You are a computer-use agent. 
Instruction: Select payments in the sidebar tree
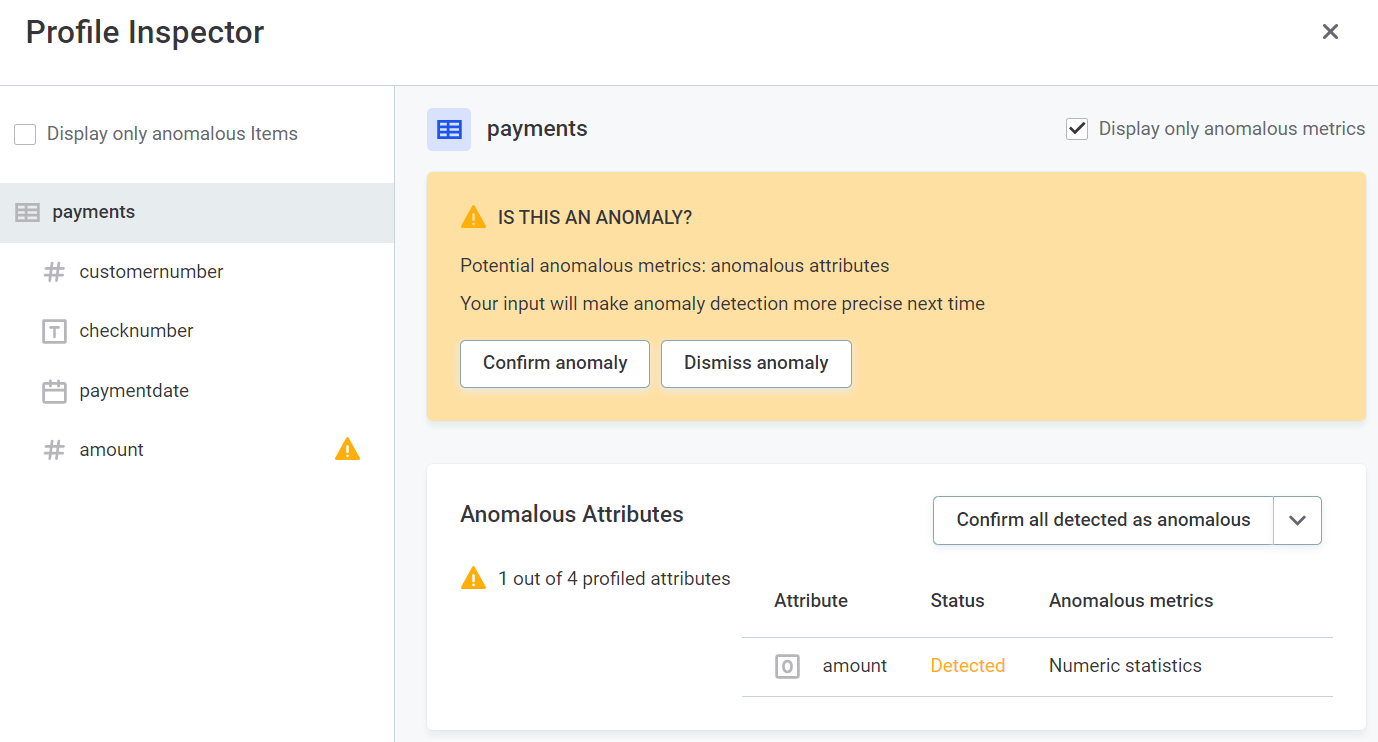[x=94, y=212]
